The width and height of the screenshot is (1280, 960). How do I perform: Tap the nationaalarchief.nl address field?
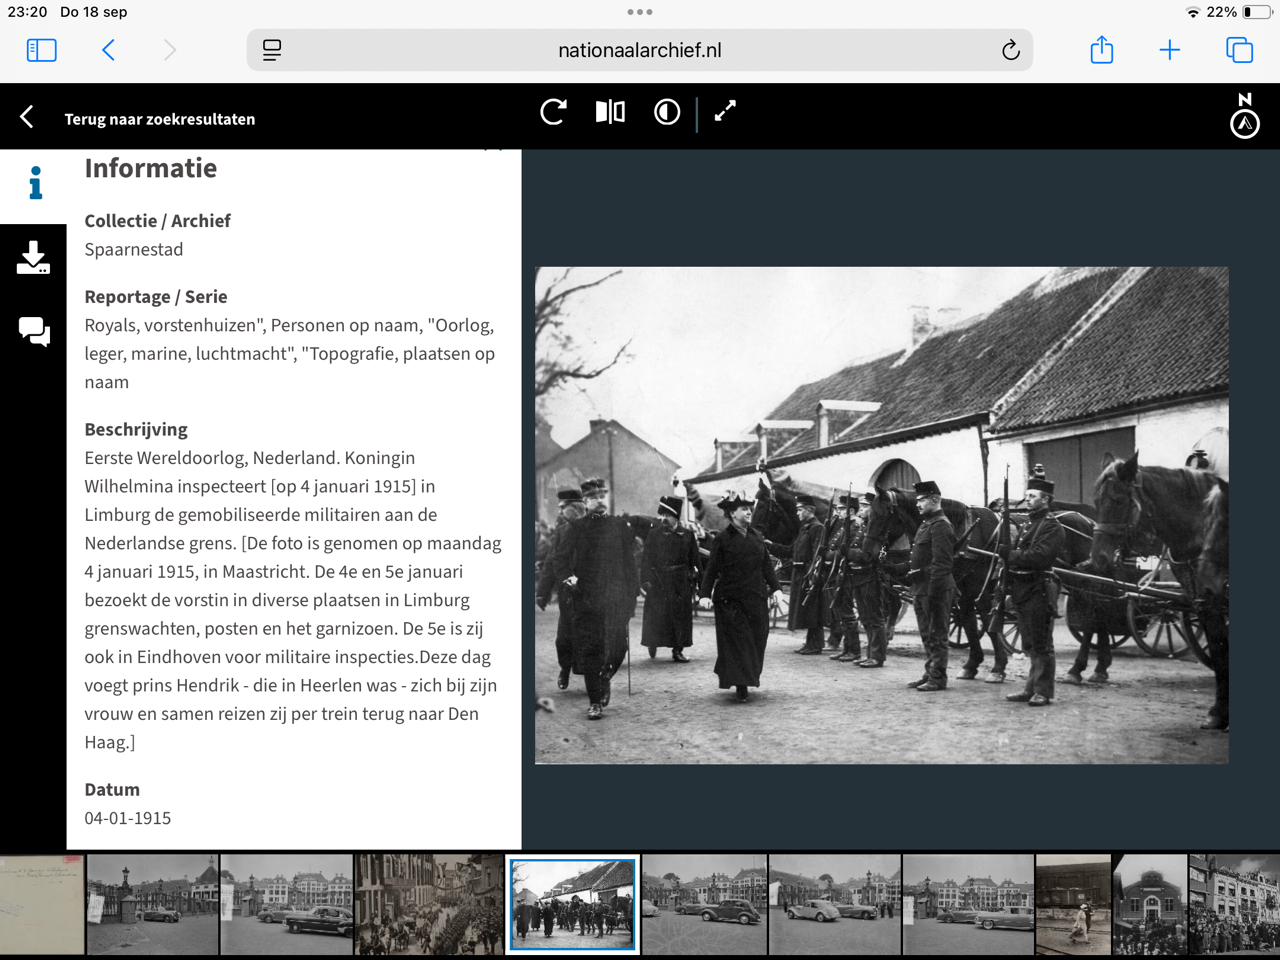click(x=639, y=50)
